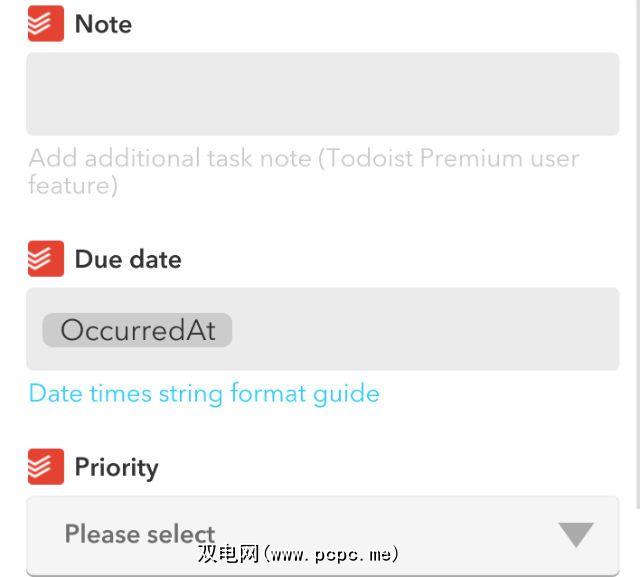The width and height of the screenshot is (640, 577).
Task: Focus the empty Note text field
Action: pos(322,94)
